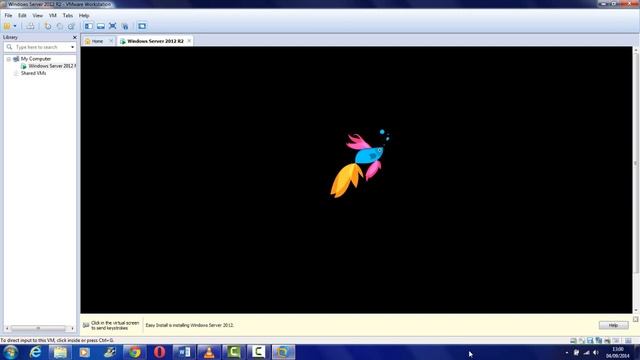Toggle the console view toolbar icon

click(142, 26)
